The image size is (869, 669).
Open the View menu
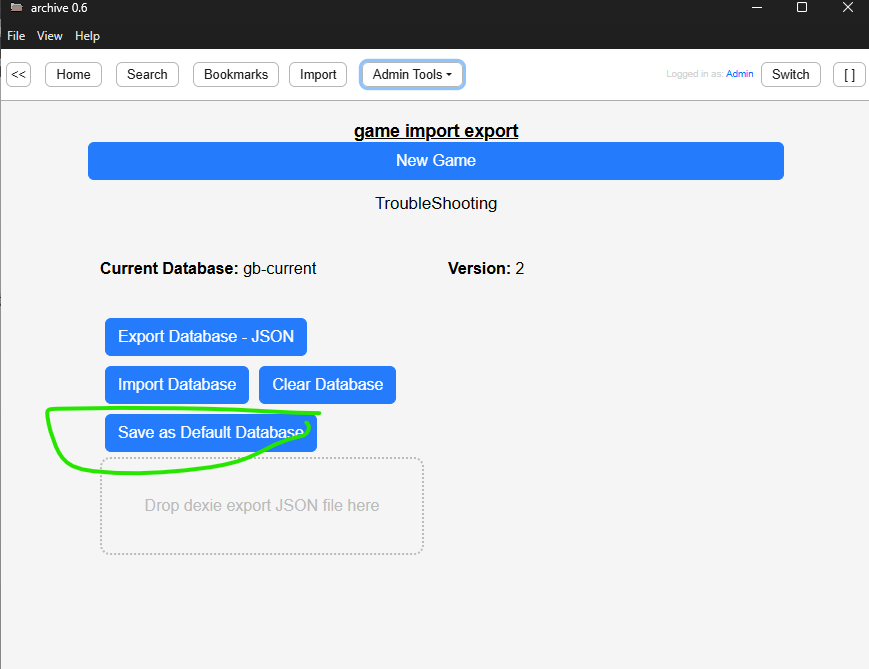[x=49, y=36]
